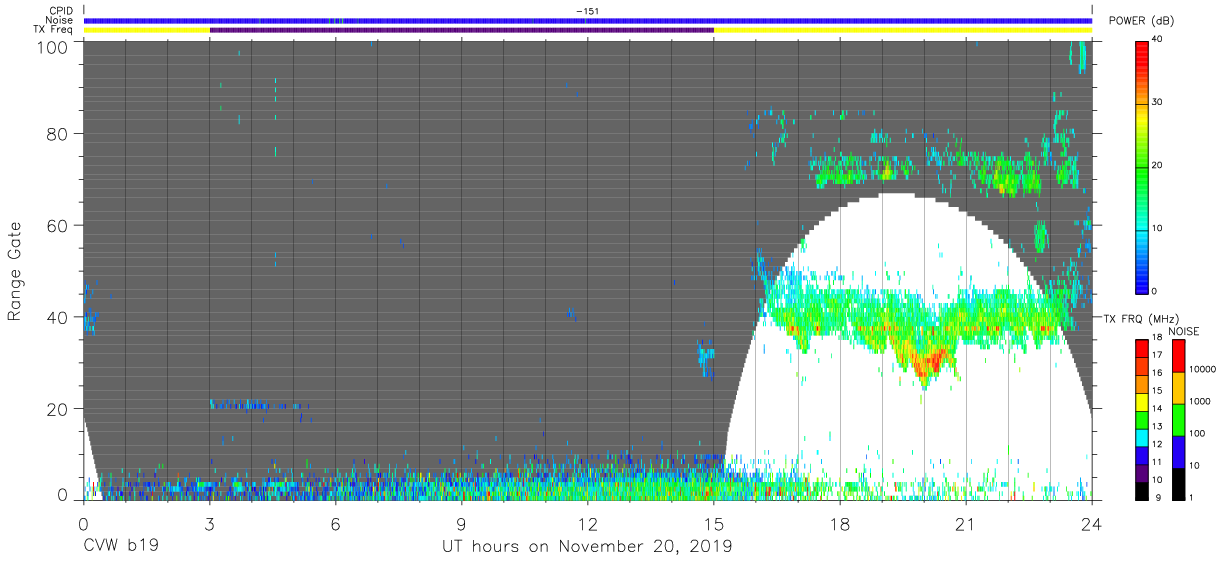Click the hour 12 tick on the time axis

[x=587, y=522]
